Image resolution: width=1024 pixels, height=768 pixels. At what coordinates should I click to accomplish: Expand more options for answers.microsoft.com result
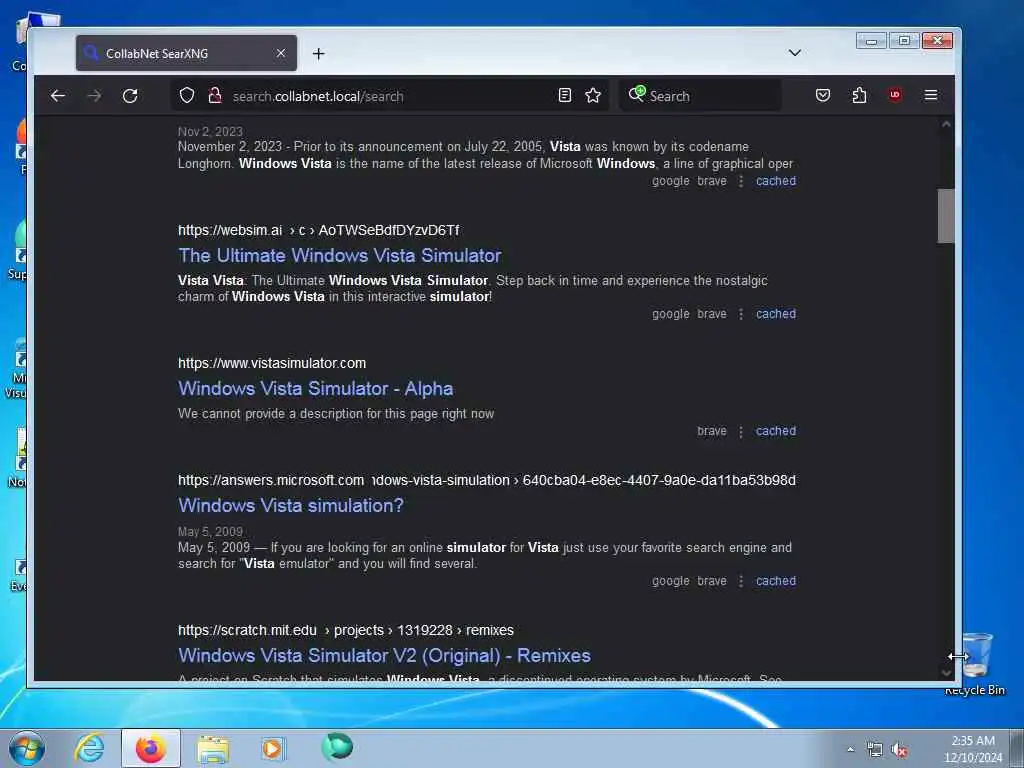click(x=741, y=581)
